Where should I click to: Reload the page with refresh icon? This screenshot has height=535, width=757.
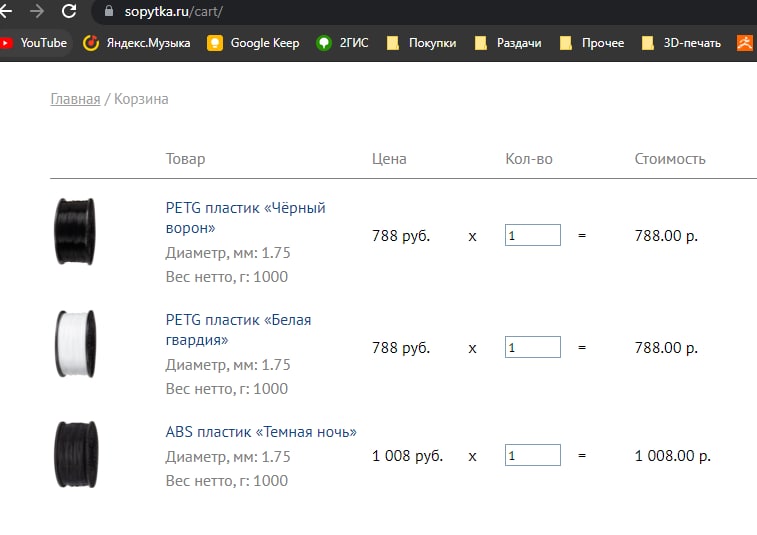[69, 11]
